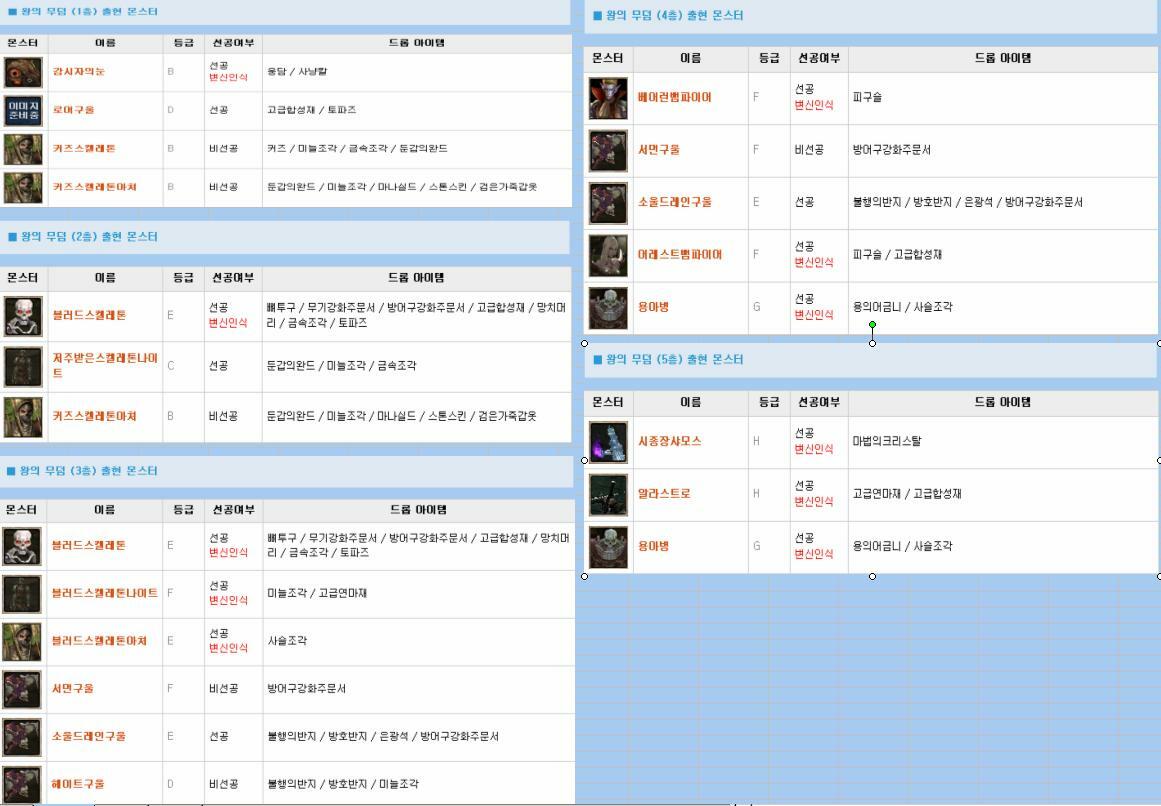Image resolution: width=1161 pixels, height=806 pixels.
Task: Click the 감시자의눈 monster portrait icon
Action: click(x=23, y=72)
